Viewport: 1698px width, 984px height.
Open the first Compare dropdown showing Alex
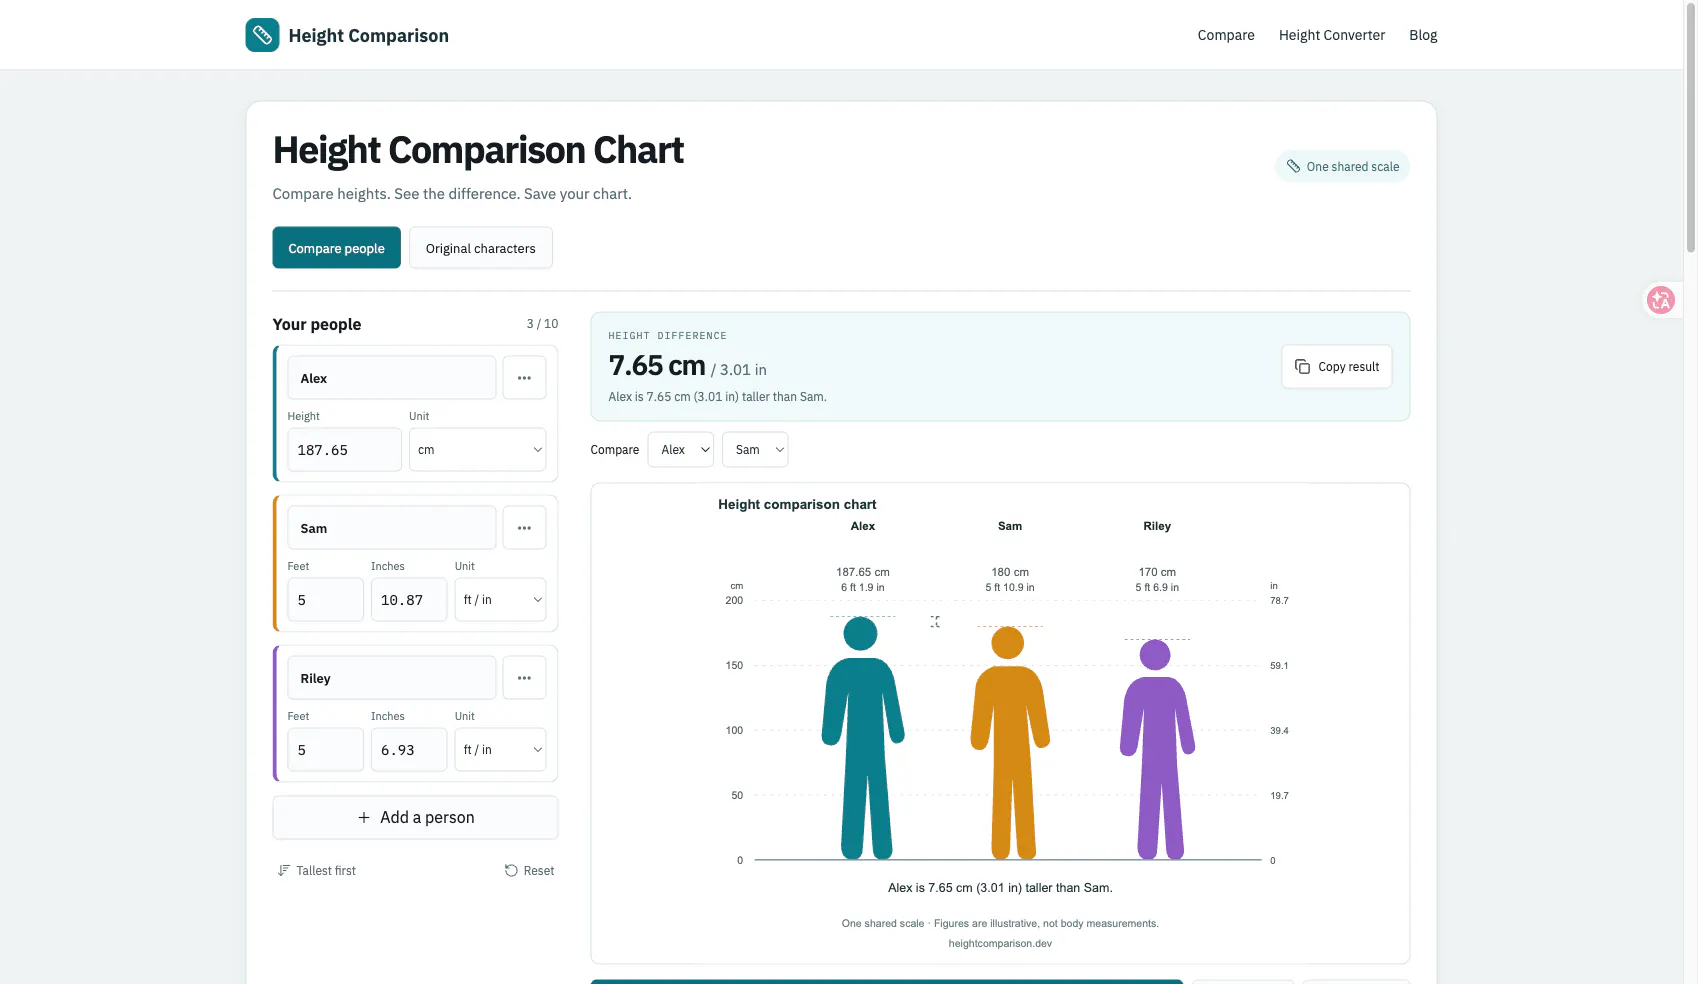click(681, 450)
